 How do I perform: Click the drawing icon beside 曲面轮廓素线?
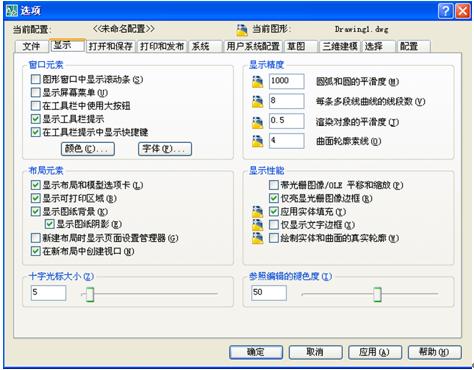257,141
